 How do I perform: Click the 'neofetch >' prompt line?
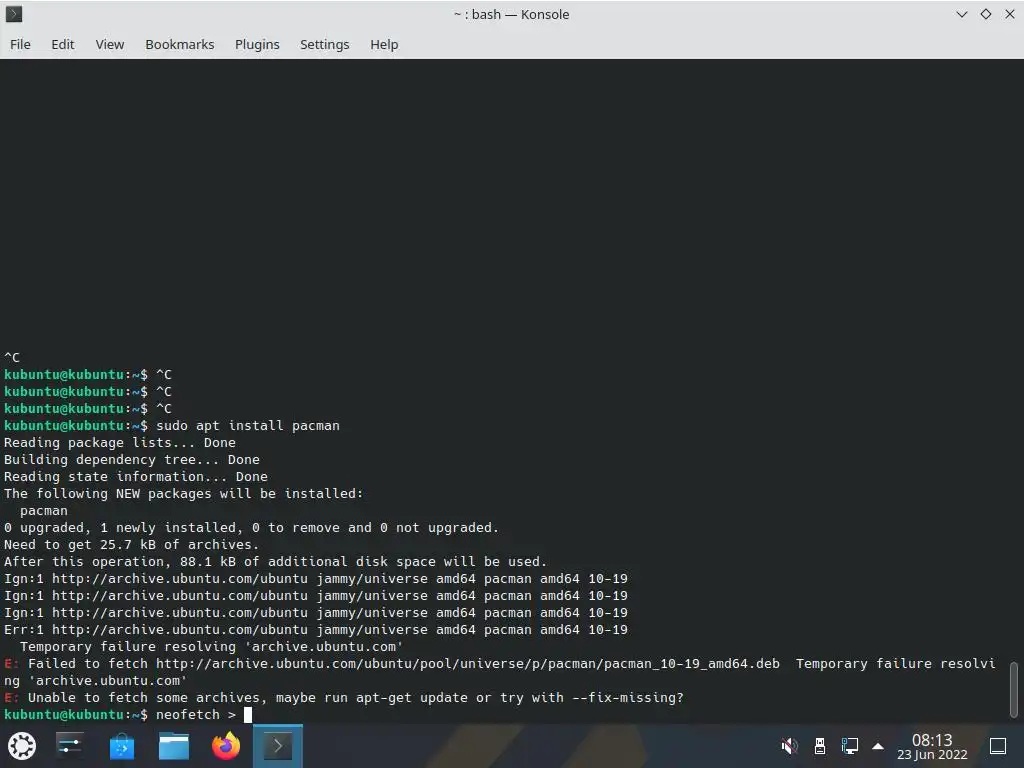(x=127, y=714)
